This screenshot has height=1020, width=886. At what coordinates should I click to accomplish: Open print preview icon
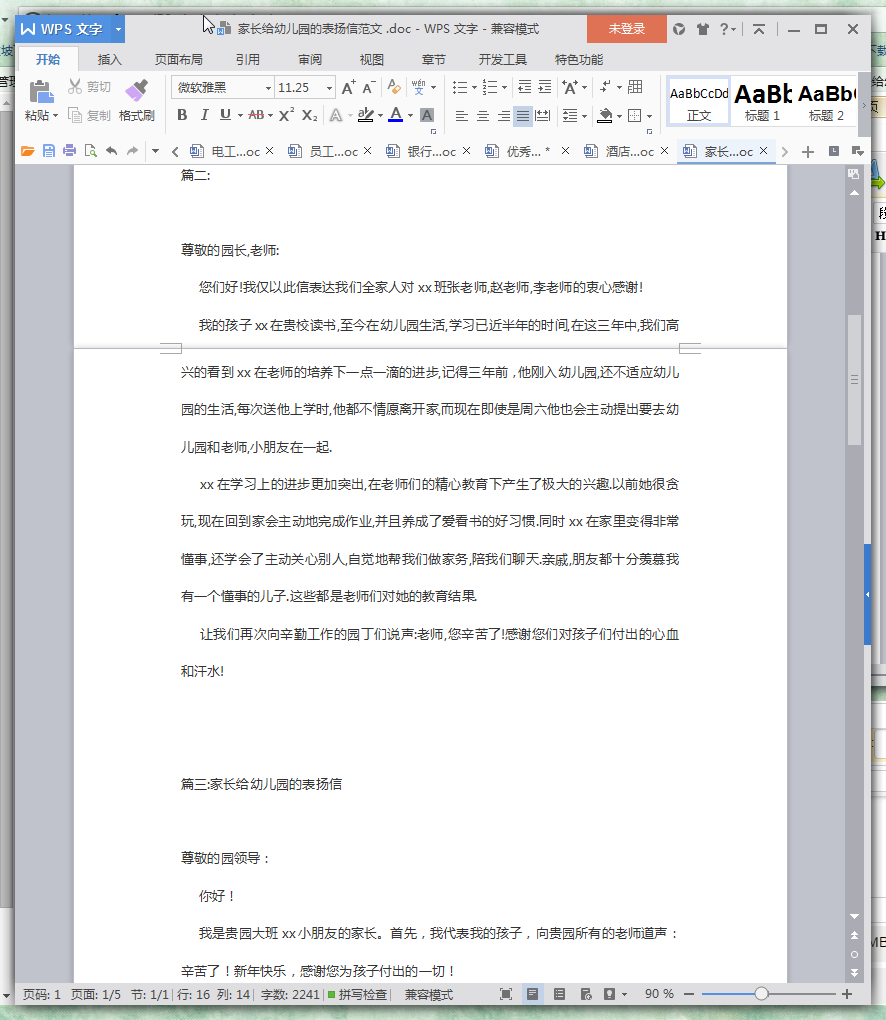coord(90,151)
